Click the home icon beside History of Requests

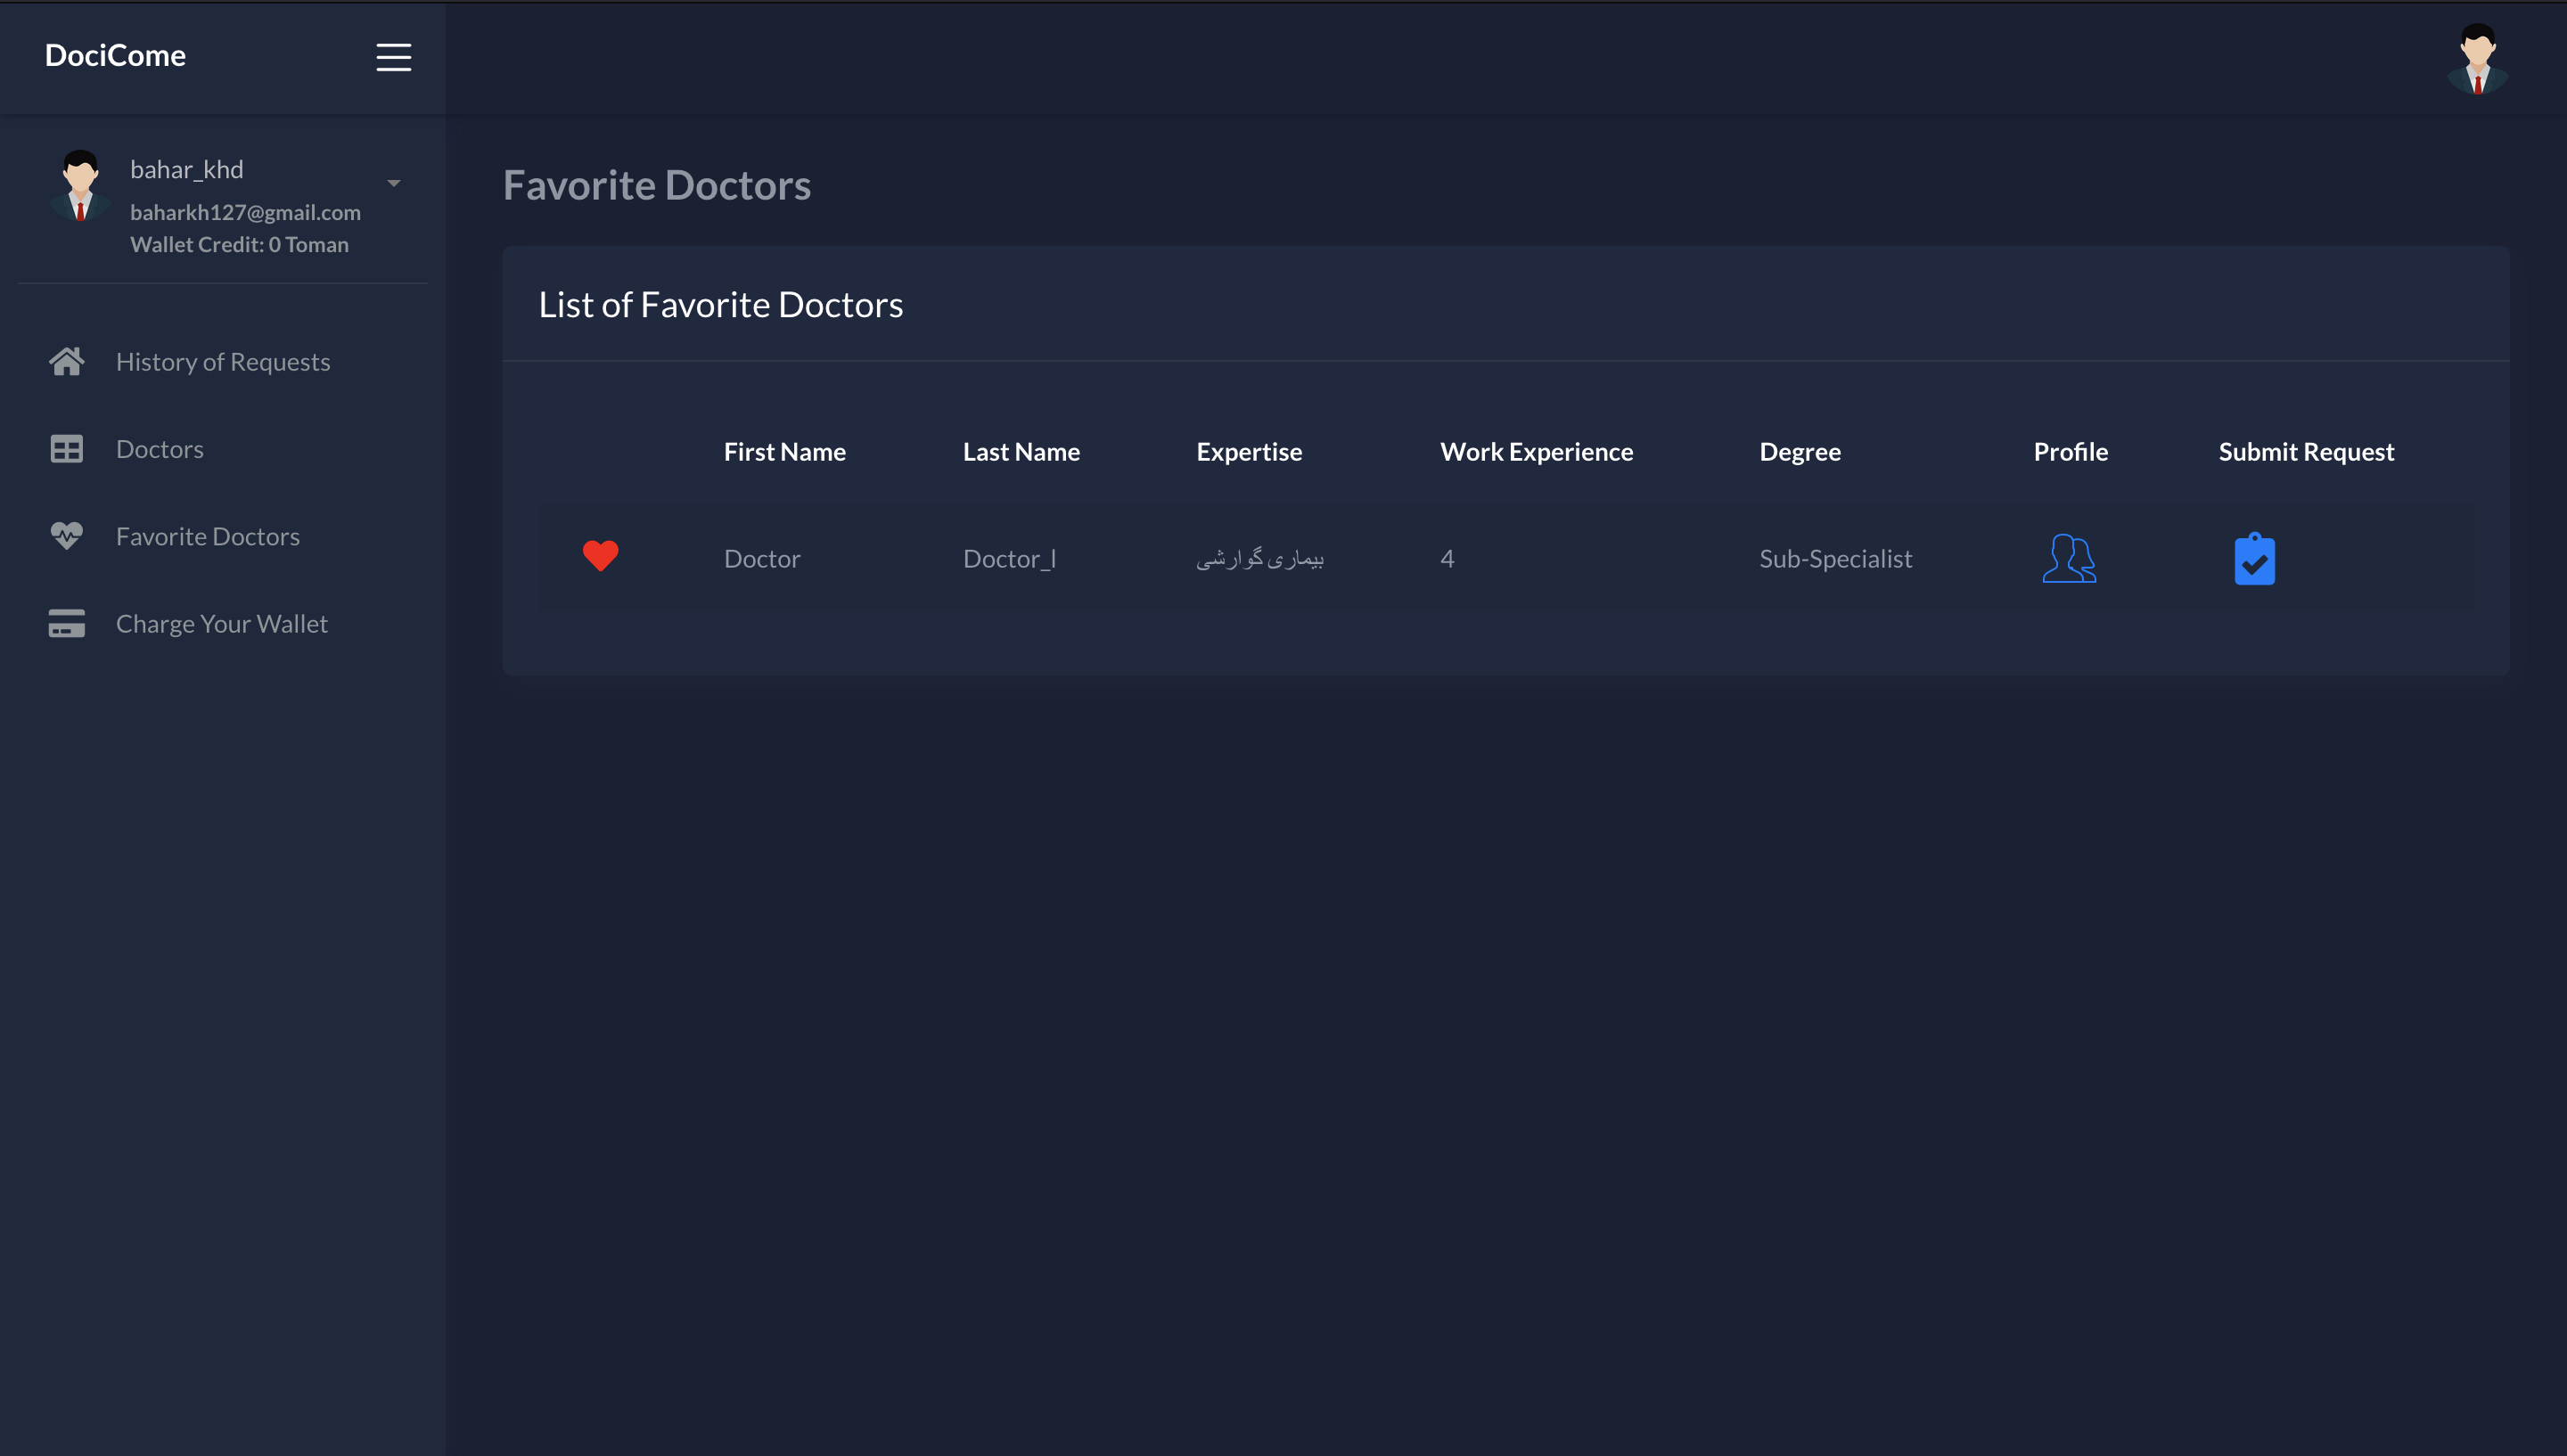(66, 361)
